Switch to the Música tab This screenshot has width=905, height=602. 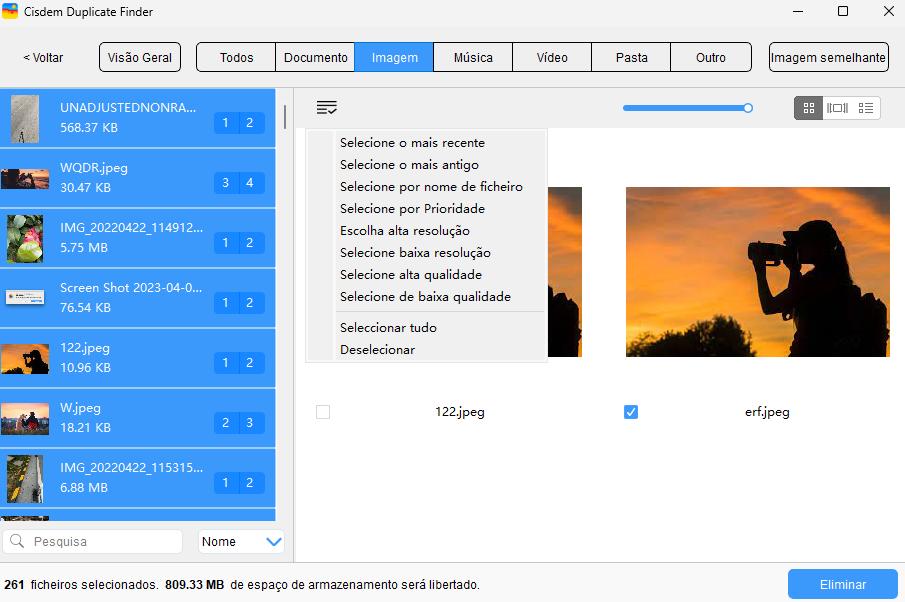click(x=472, y=57)
